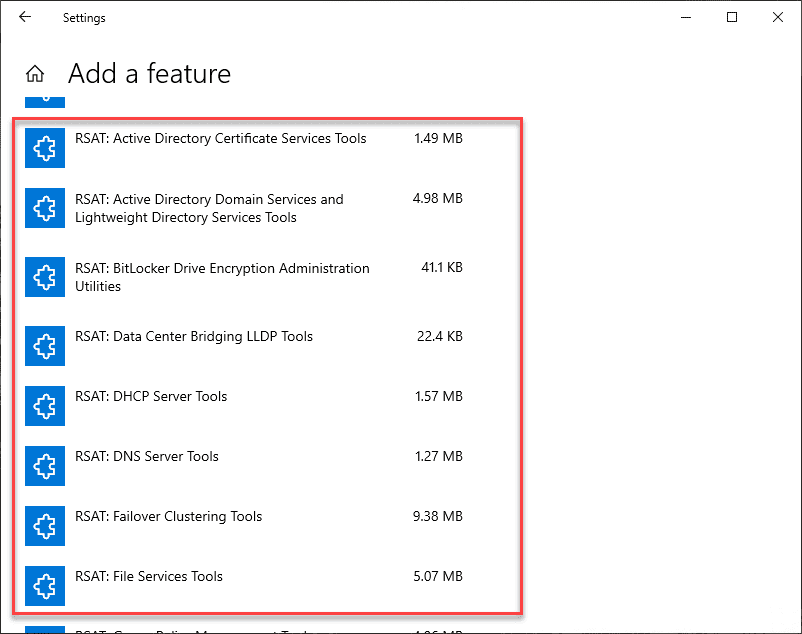The height and width of the screenshot is (634, 802).
Task: Click the 1.49 MB size value
Action: [x=438, y=139]
